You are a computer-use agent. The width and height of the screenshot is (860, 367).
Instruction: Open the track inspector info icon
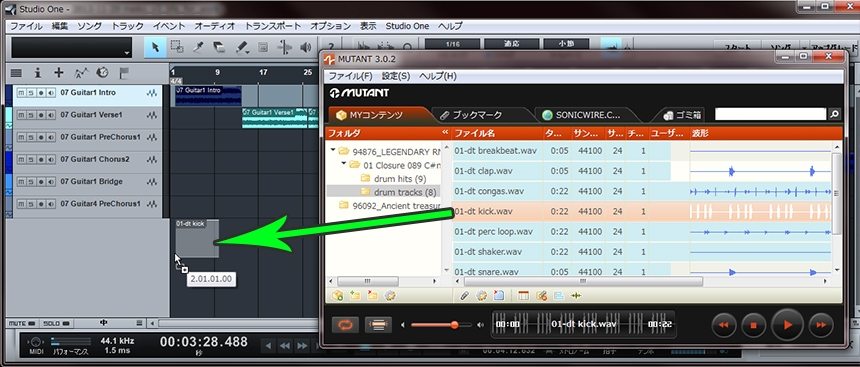pyautogui.click(x=38, y=72)
